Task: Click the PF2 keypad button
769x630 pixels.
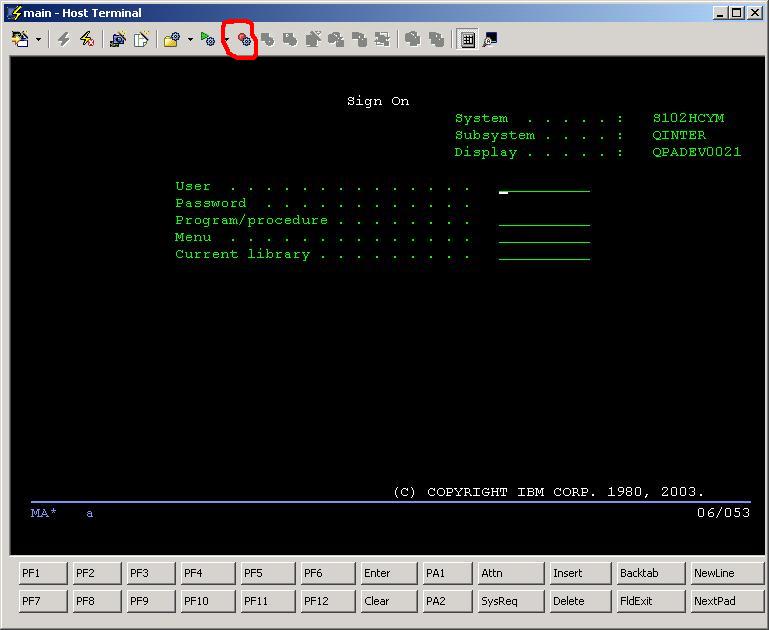Action: [96, 573]
